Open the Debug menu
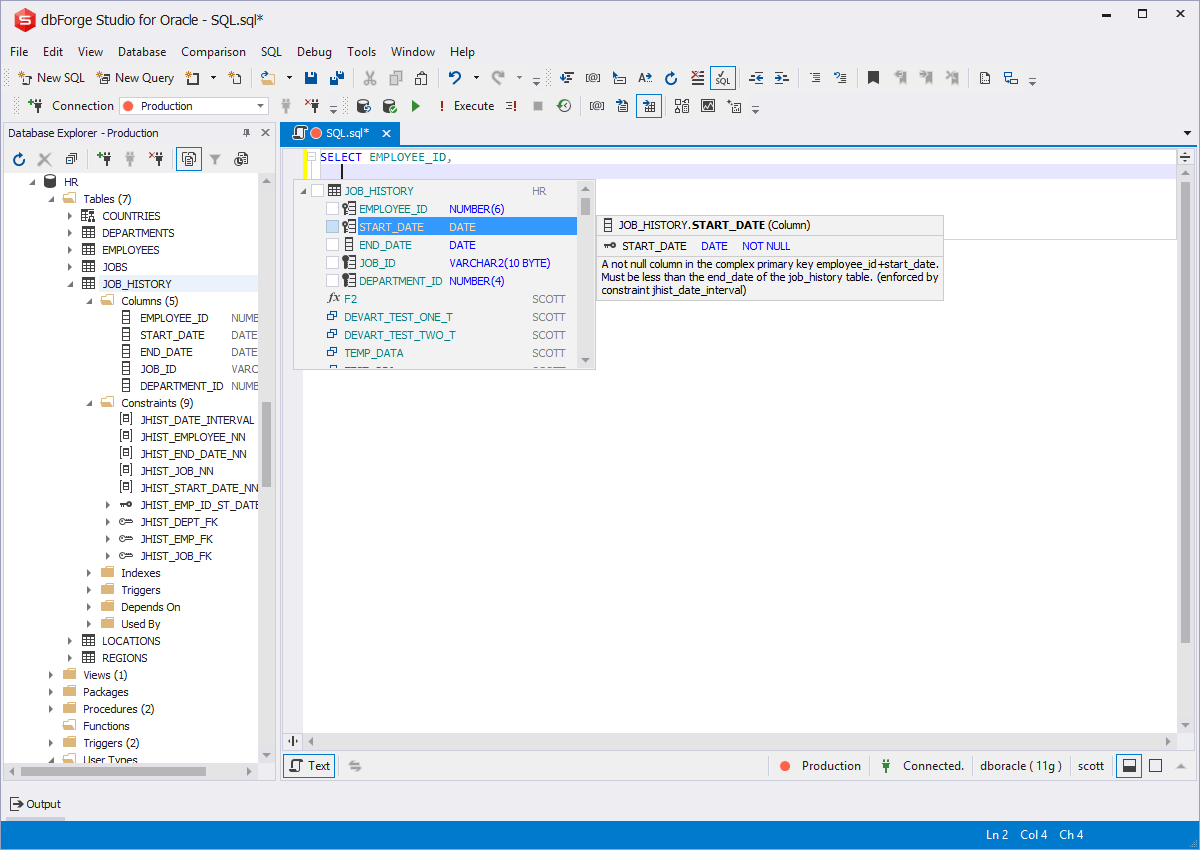The width and height of the screenshot is (1200, 850). click(x=314, y=52)
